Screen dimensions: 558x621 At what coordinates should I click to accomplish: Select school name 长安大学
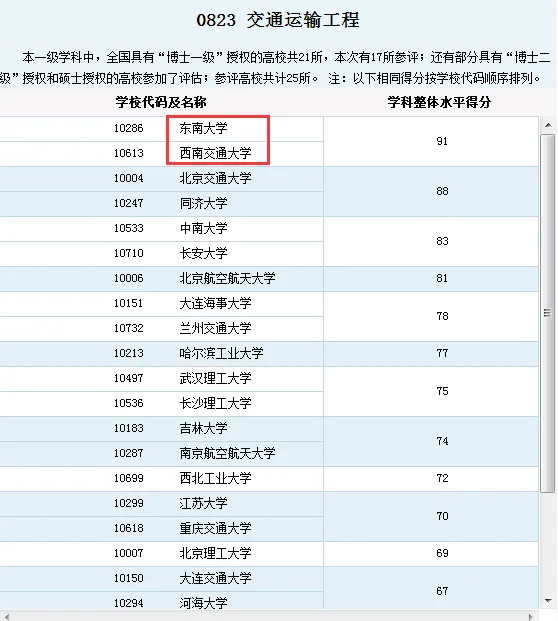[x=204, y=253]
